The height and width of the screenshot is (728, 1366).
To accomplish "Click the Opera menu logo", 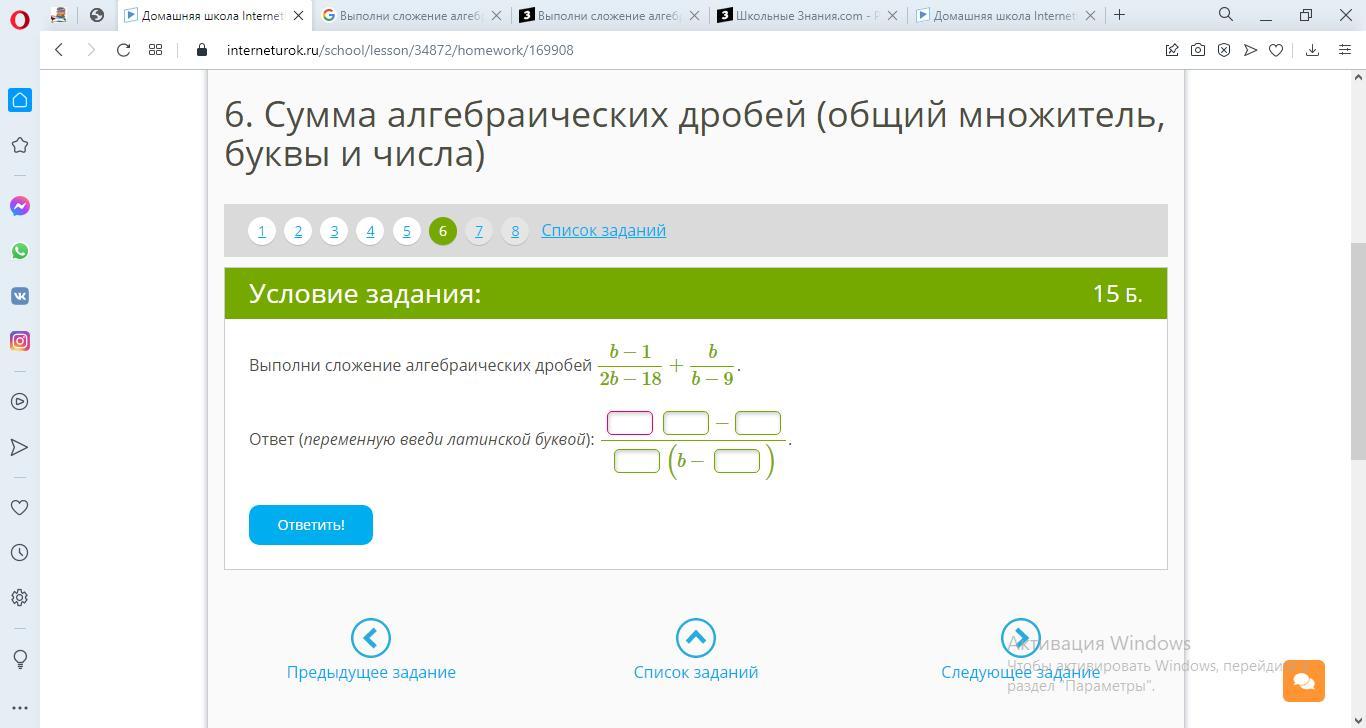I will coord(19,18).
